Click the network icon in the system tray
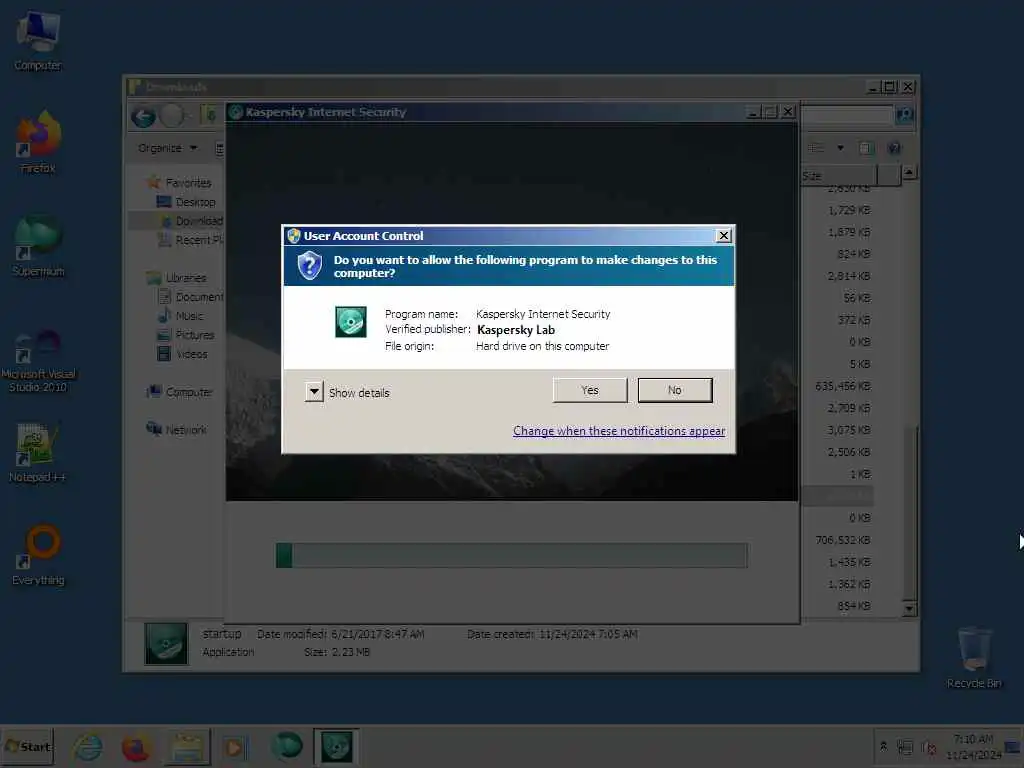Image resolution: width=1024 pixels, height=768 pixels. pyautogui.click(x=905, y=746)
